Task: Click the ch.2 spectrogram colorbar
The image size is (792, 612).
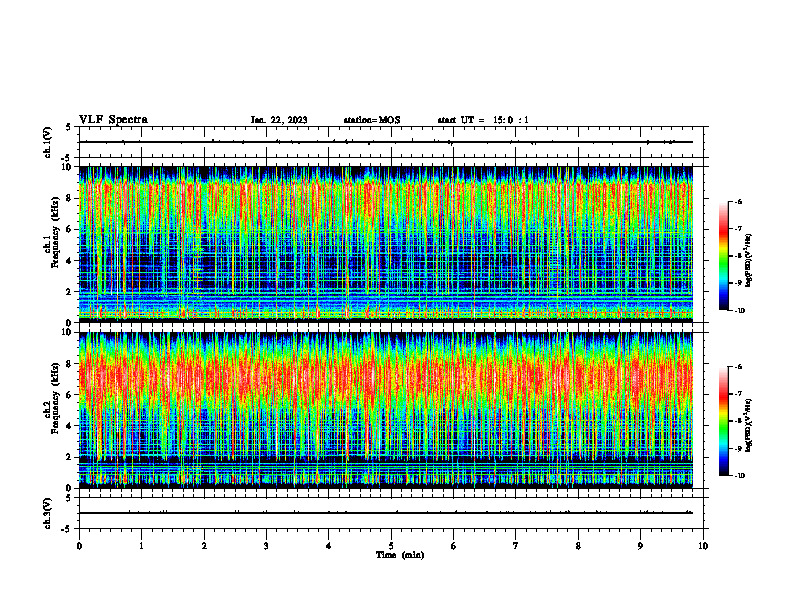Action: (724, 421)
